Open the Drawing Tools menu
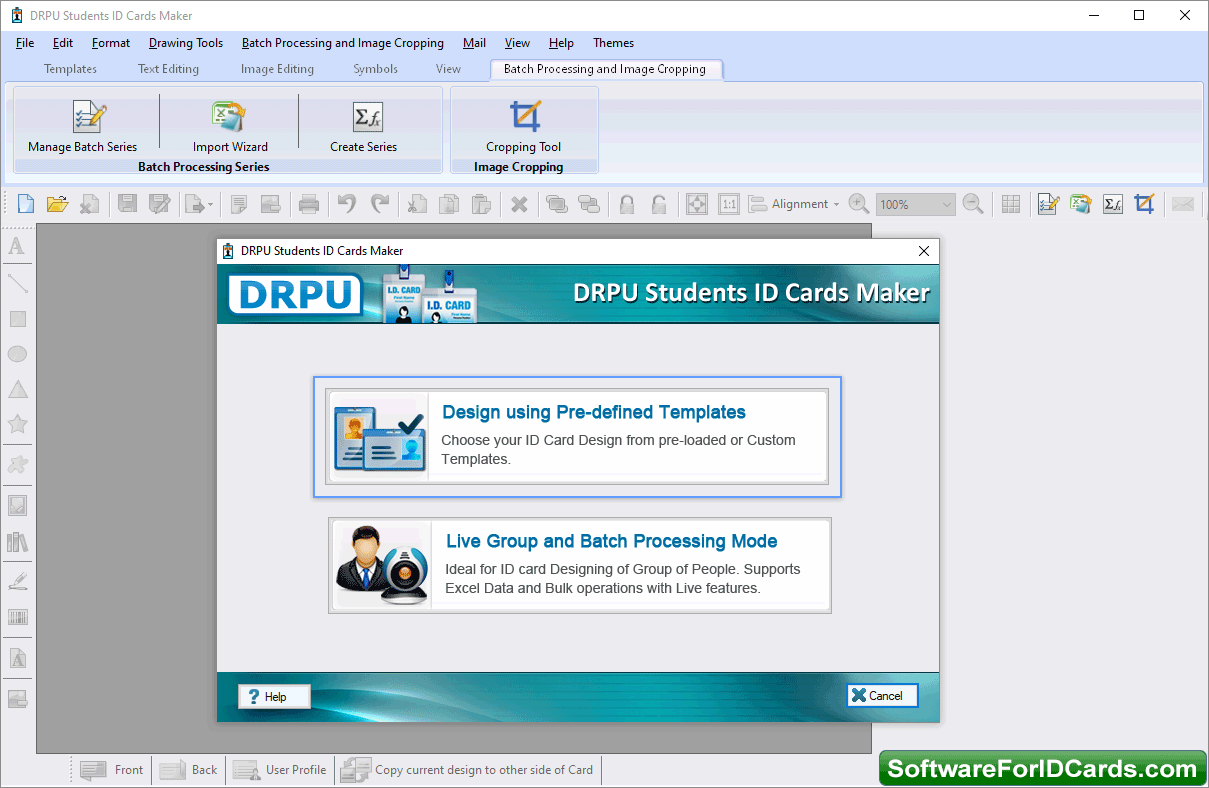This screenshot has width=1209, height=788. [186, 43]
